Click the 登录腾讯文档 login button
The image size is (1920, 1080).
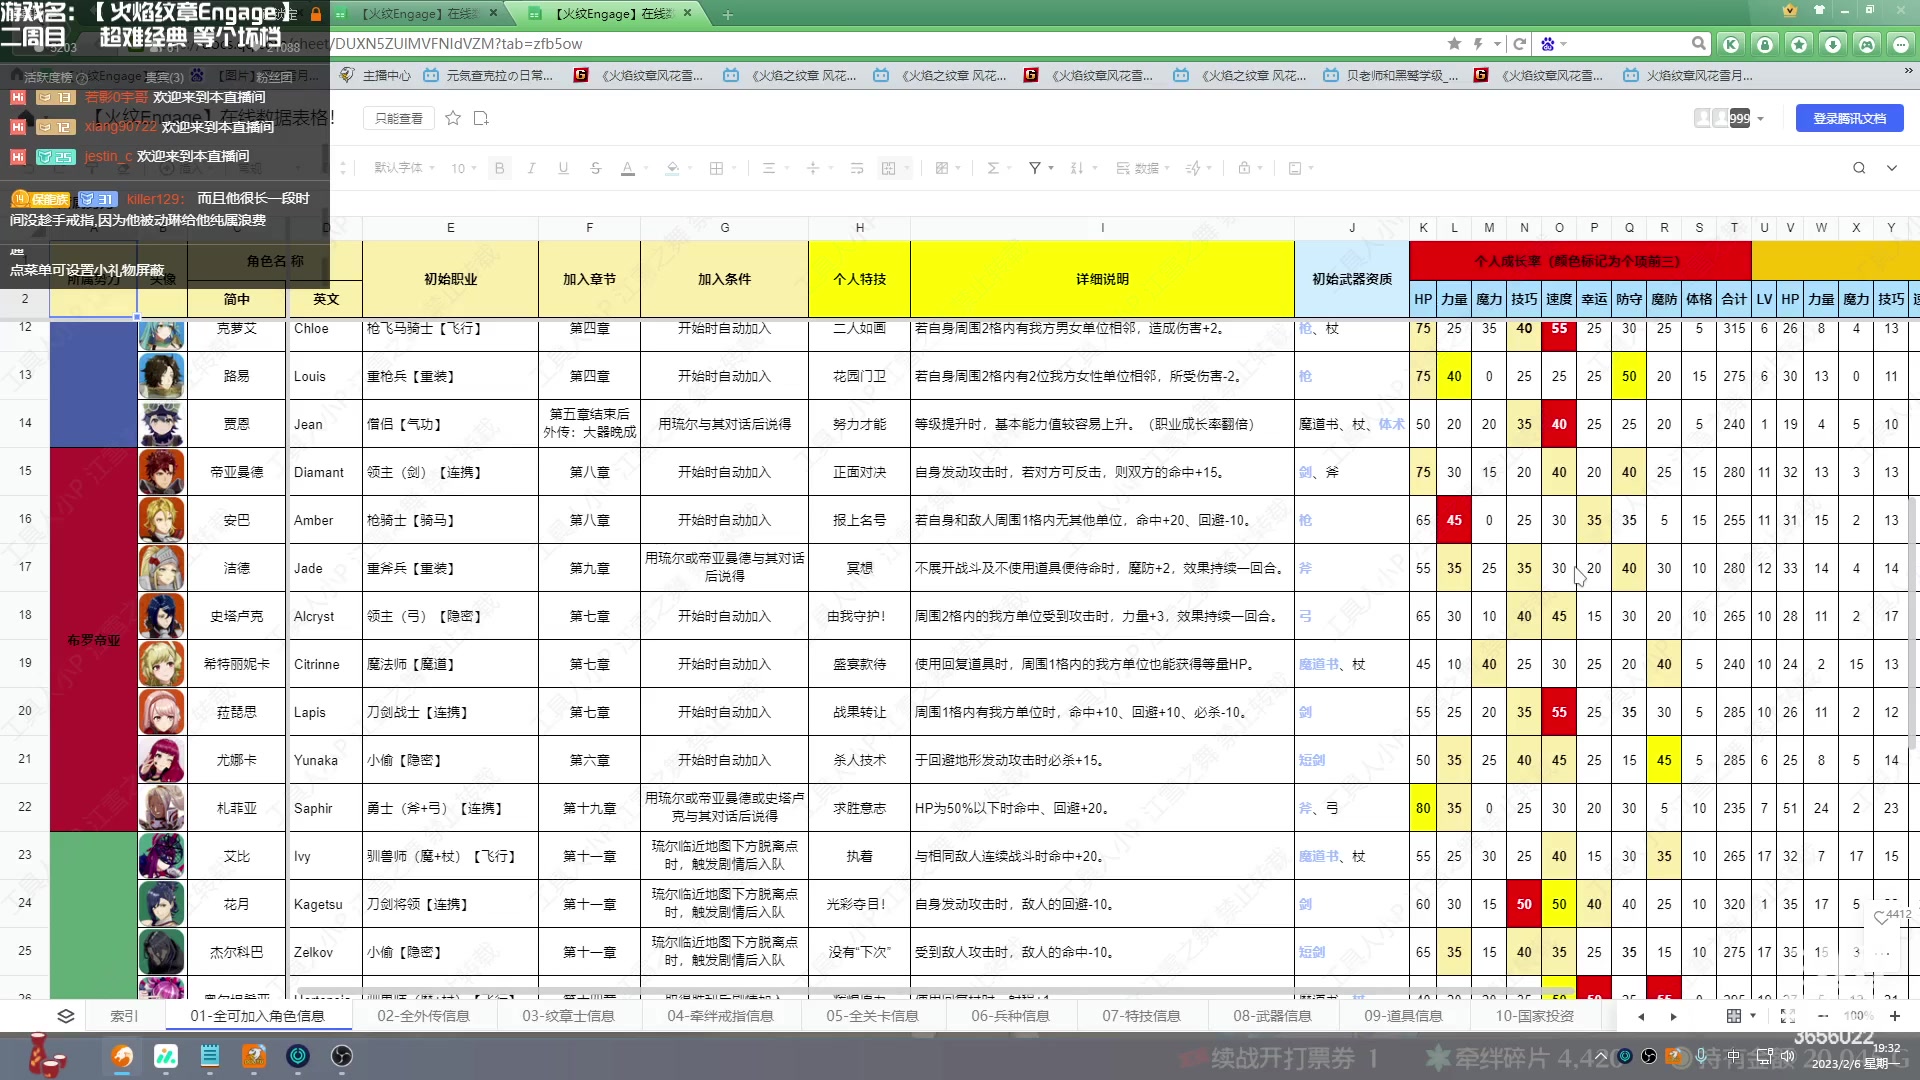[x=1849, y=118]
